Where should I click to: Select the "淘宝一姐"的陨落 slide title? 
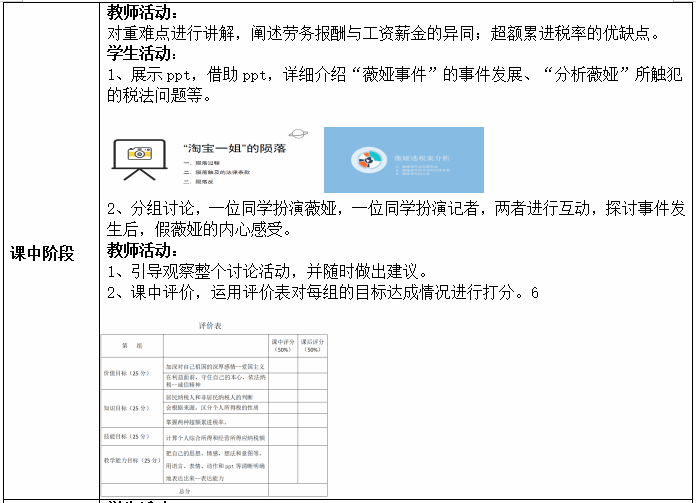click(228, 149)
